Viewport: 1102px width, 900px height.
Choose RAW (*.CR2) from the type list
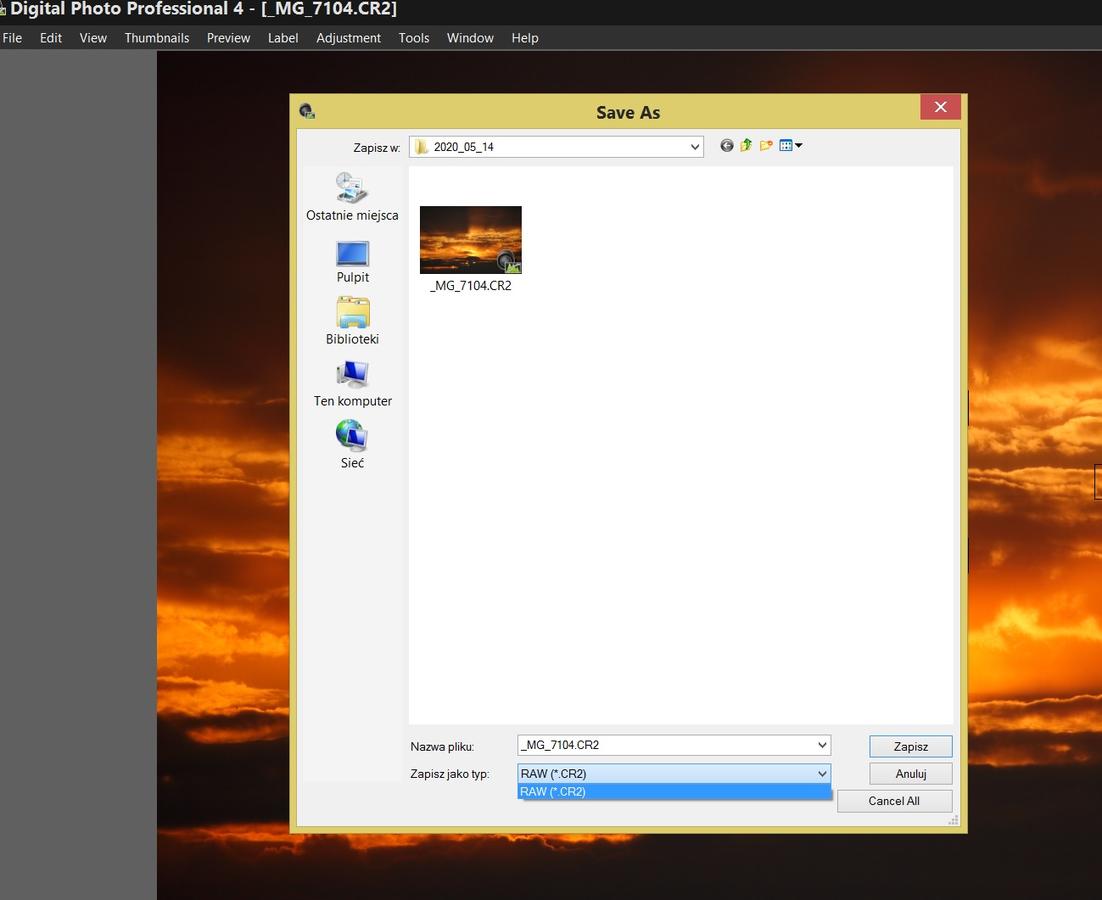point(674,792)
